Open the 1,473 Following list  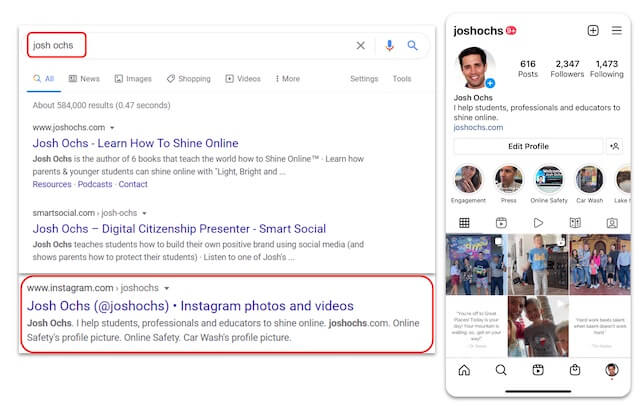607,69
